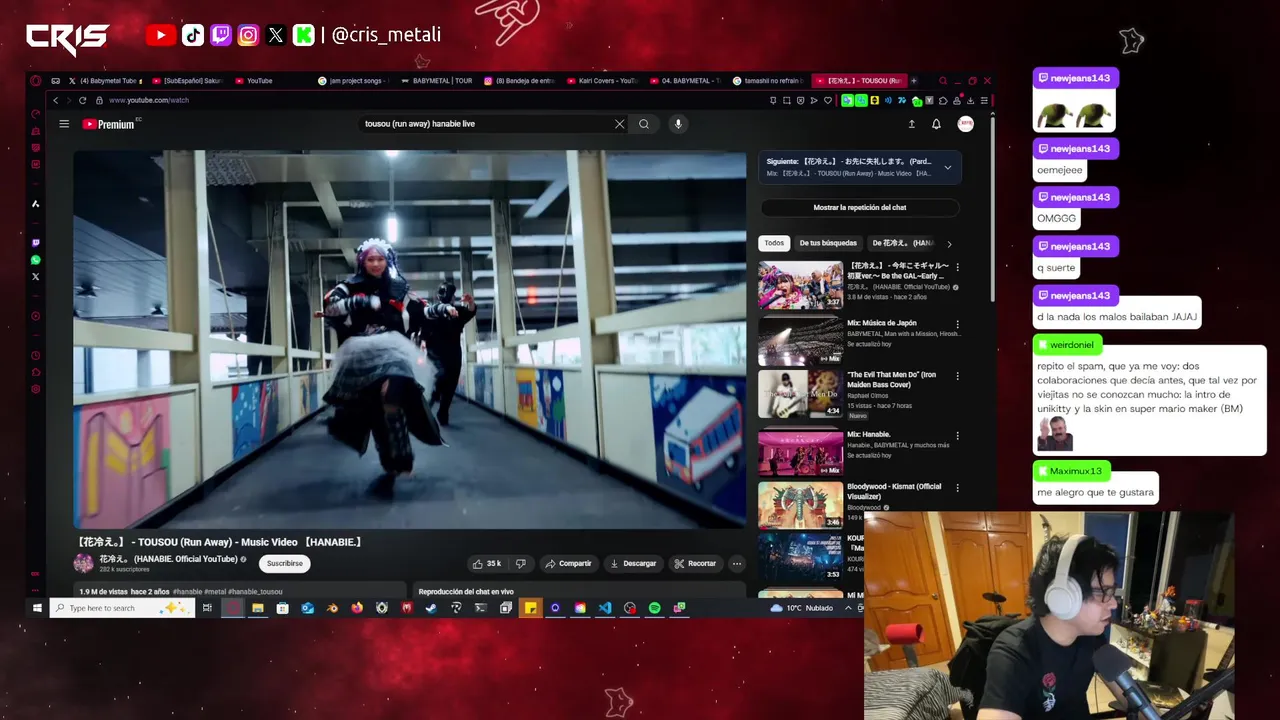Go back in the browser

pyautogui.click(x=55, y=100)
